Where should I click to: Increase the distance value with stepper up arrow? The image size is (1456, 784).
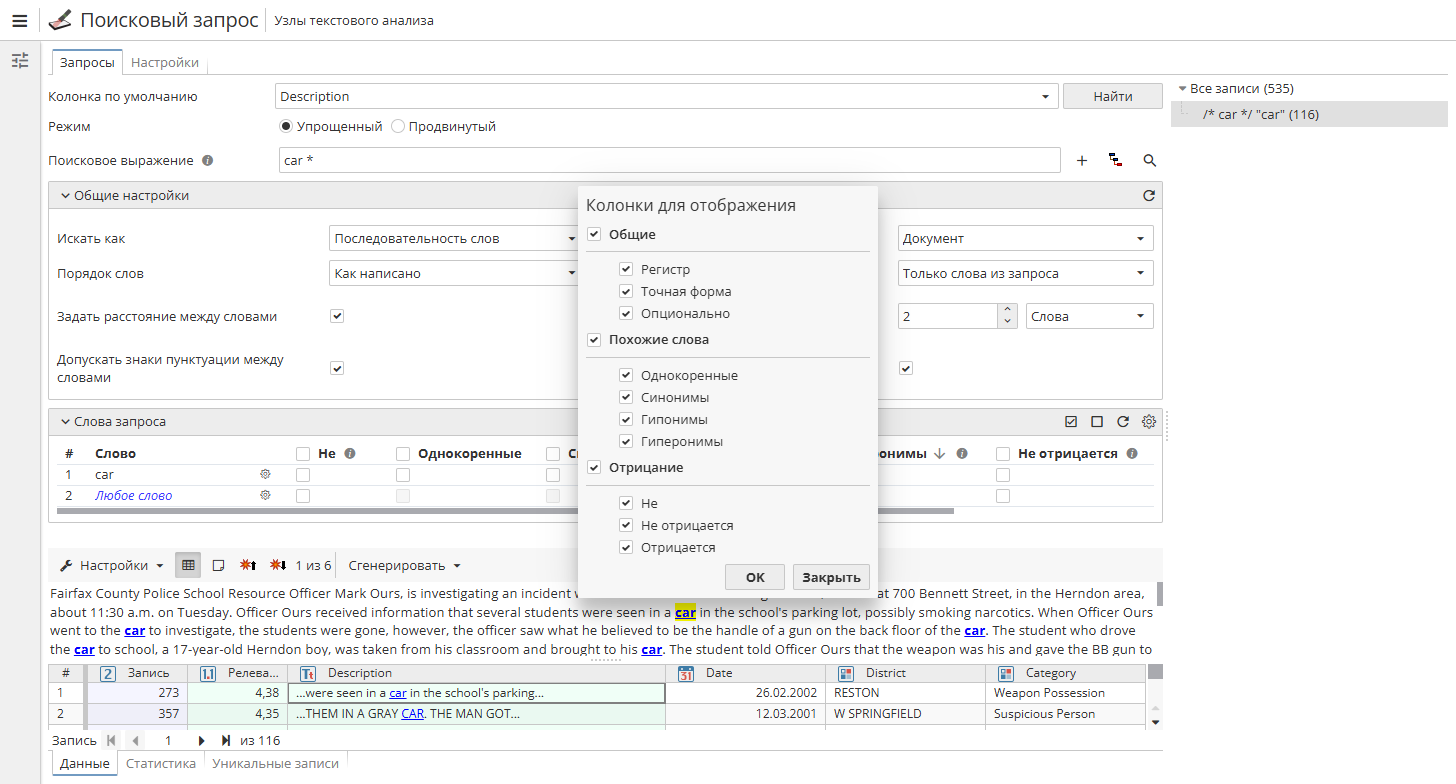[x=1007, y=310]
